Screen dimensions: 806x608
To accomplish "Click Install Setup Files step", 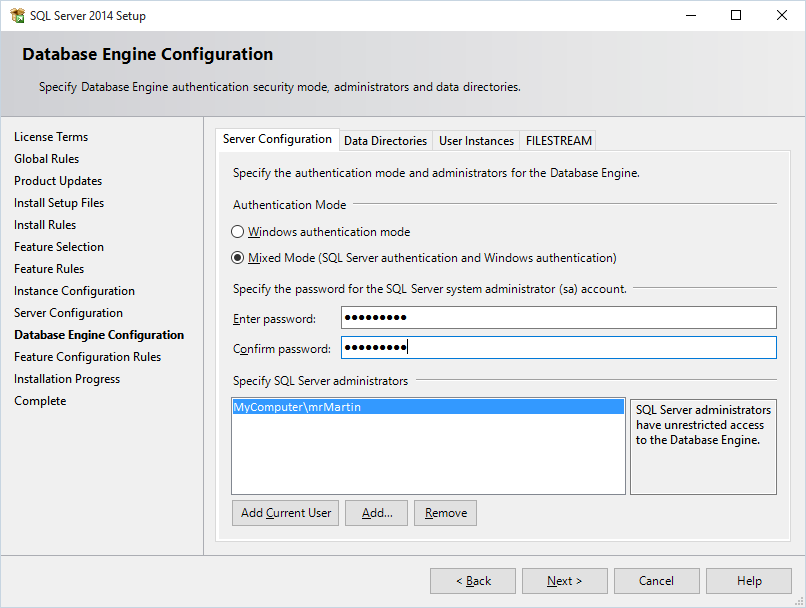I will pos(59,203).
